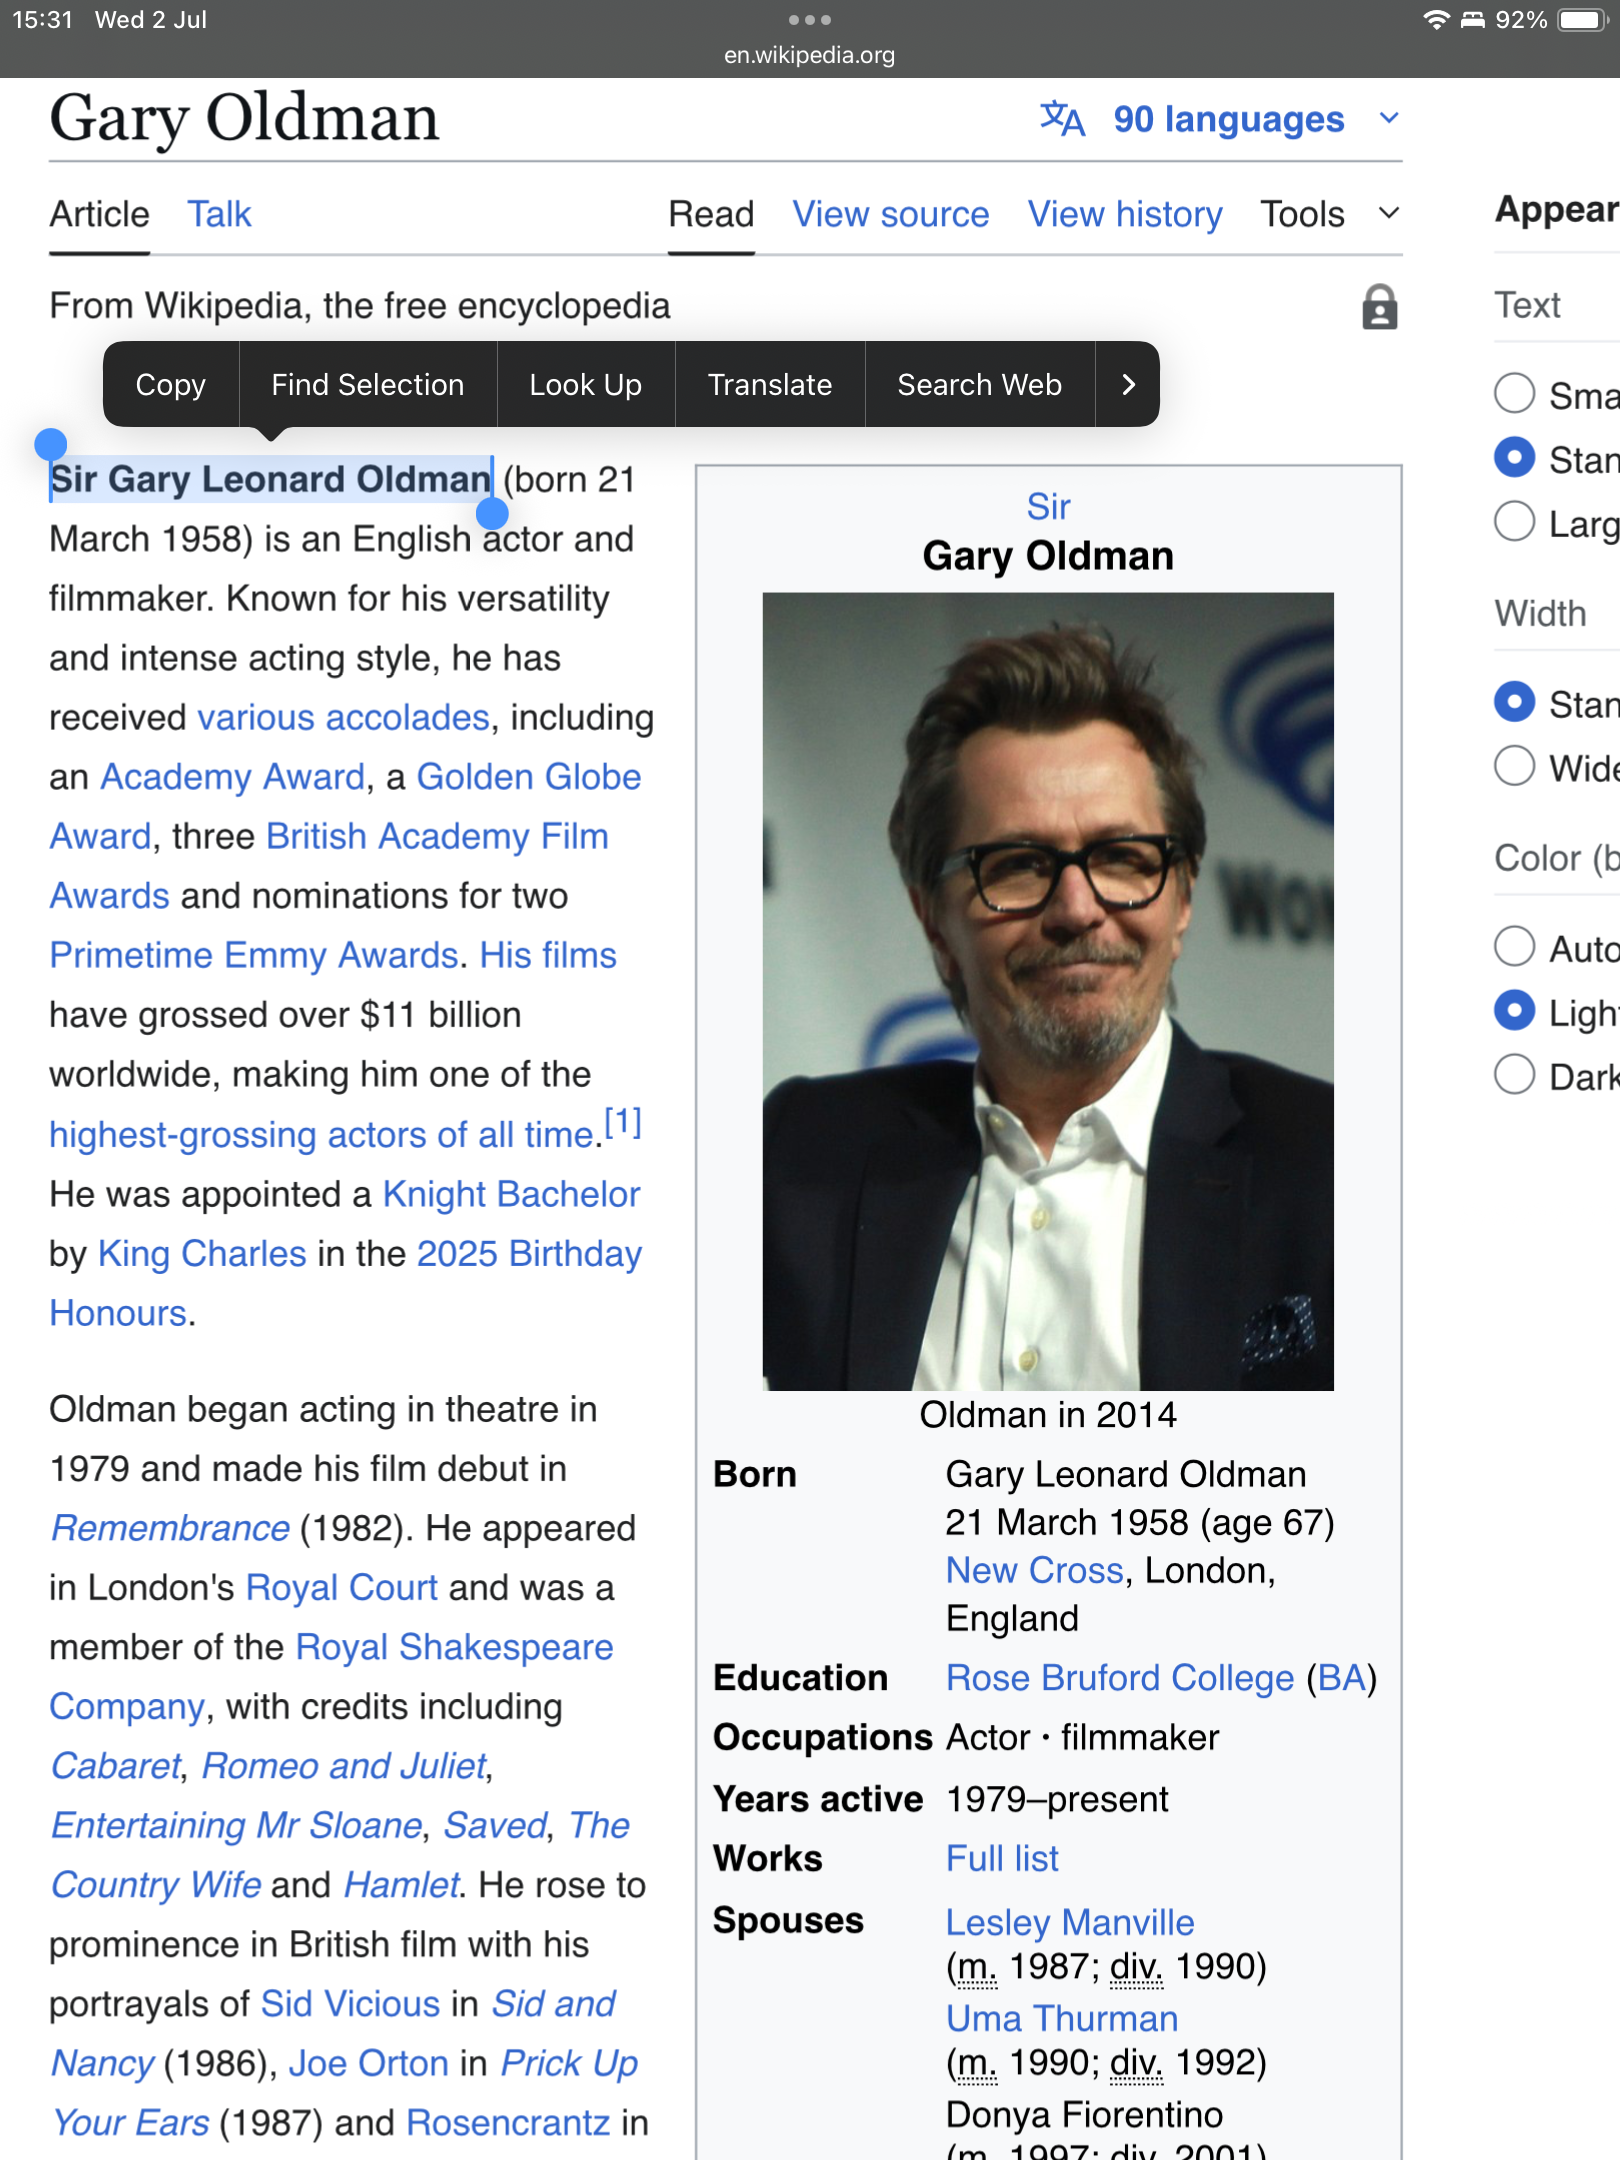Open the BA degree link
The image size is (1620, 2160).
(x=1341, y=1678)
